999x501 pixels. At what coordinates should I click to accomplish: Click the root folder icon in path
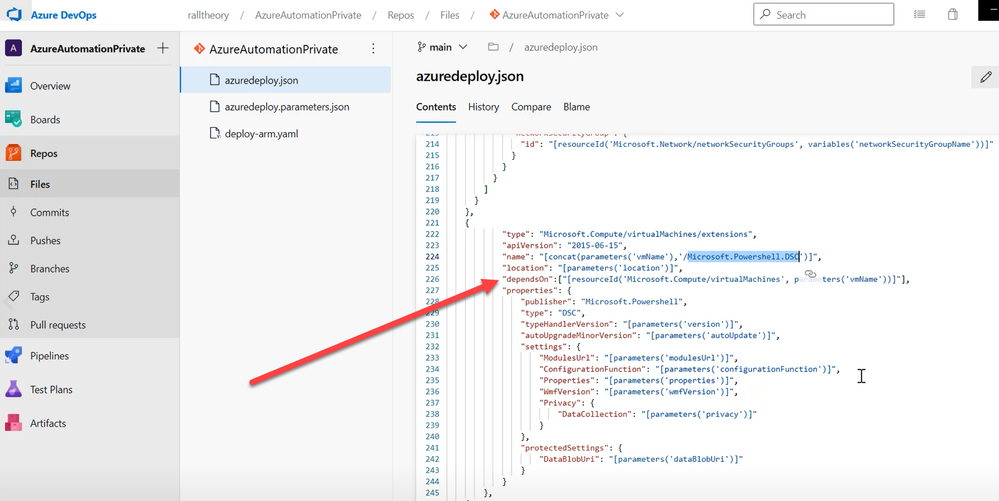(x=492, y=47)
